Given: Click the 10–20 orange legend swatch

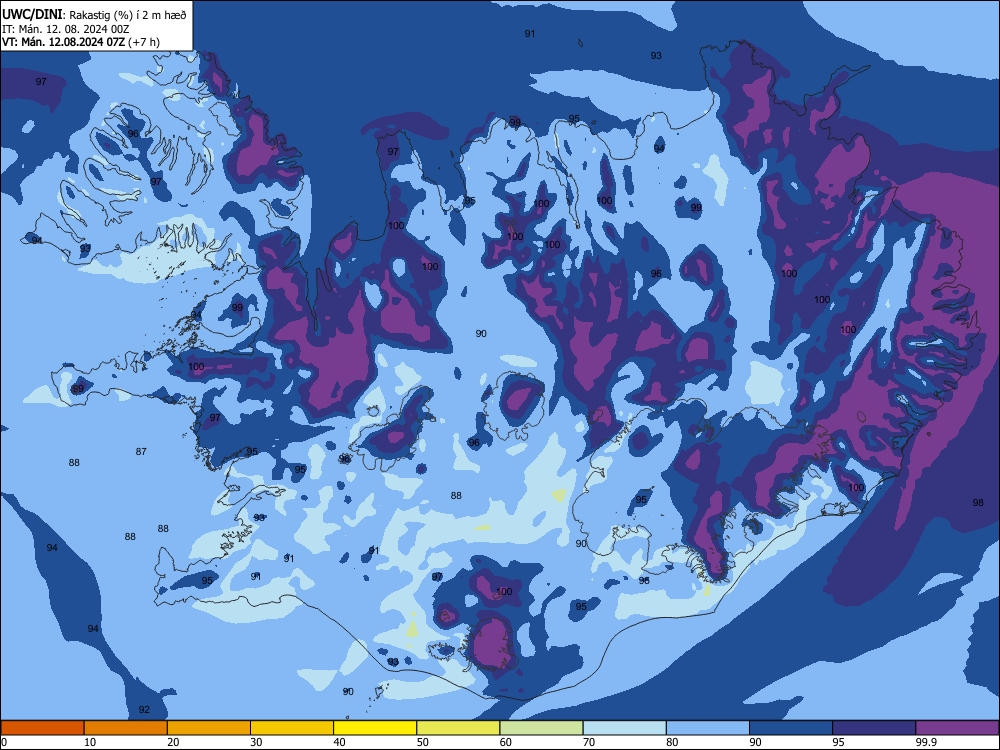Looking at the screenshot, I should click(x=126, y=728).
